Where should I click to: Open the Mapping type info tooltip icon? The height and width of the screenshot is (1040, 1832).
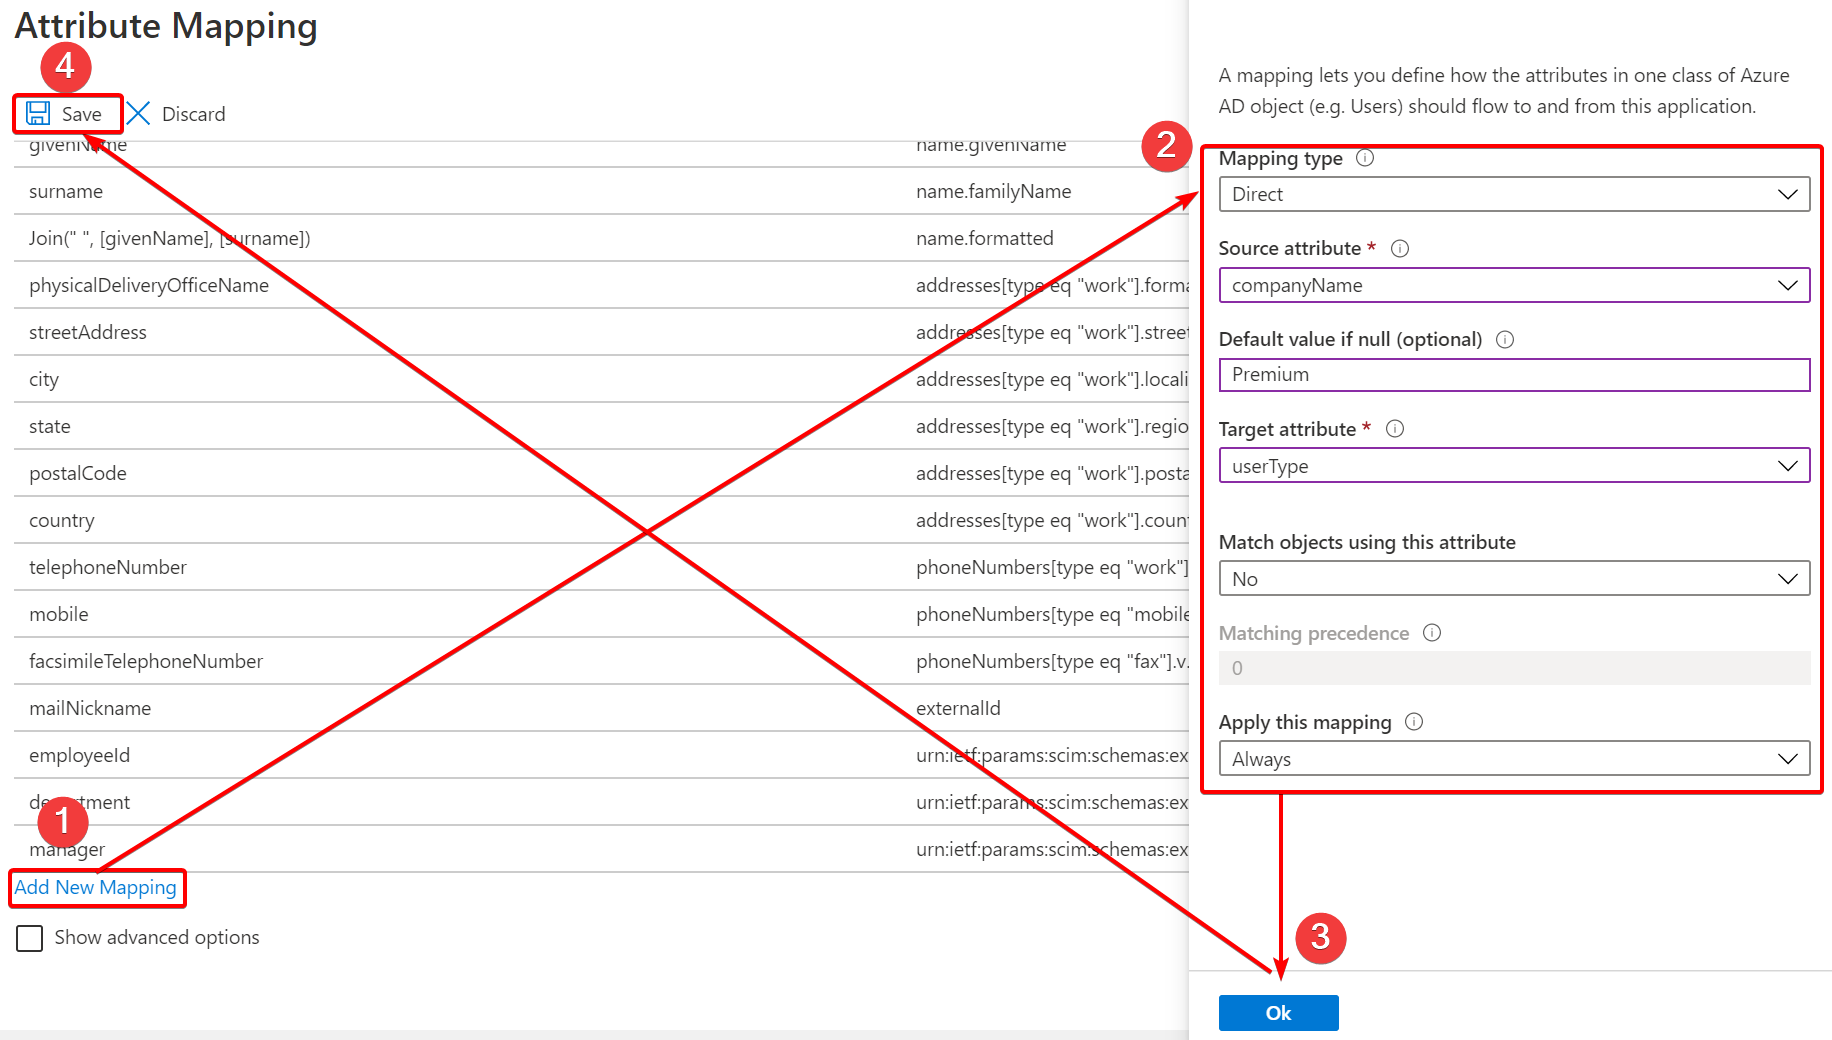[x=1365, y=158]
